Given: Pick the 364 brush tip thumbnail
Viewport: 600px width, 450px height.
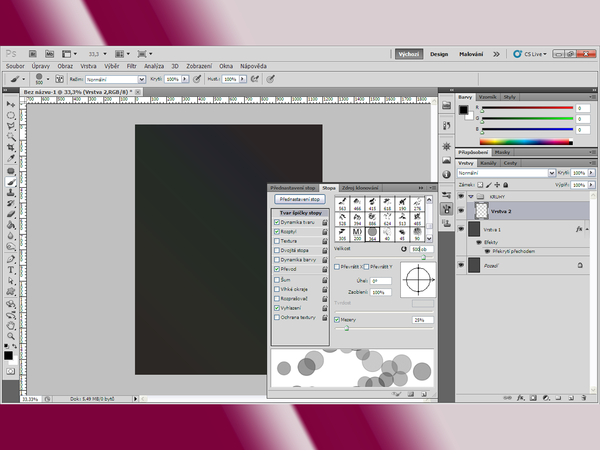Looking at the screenshot, I should [x=374, y=234].
